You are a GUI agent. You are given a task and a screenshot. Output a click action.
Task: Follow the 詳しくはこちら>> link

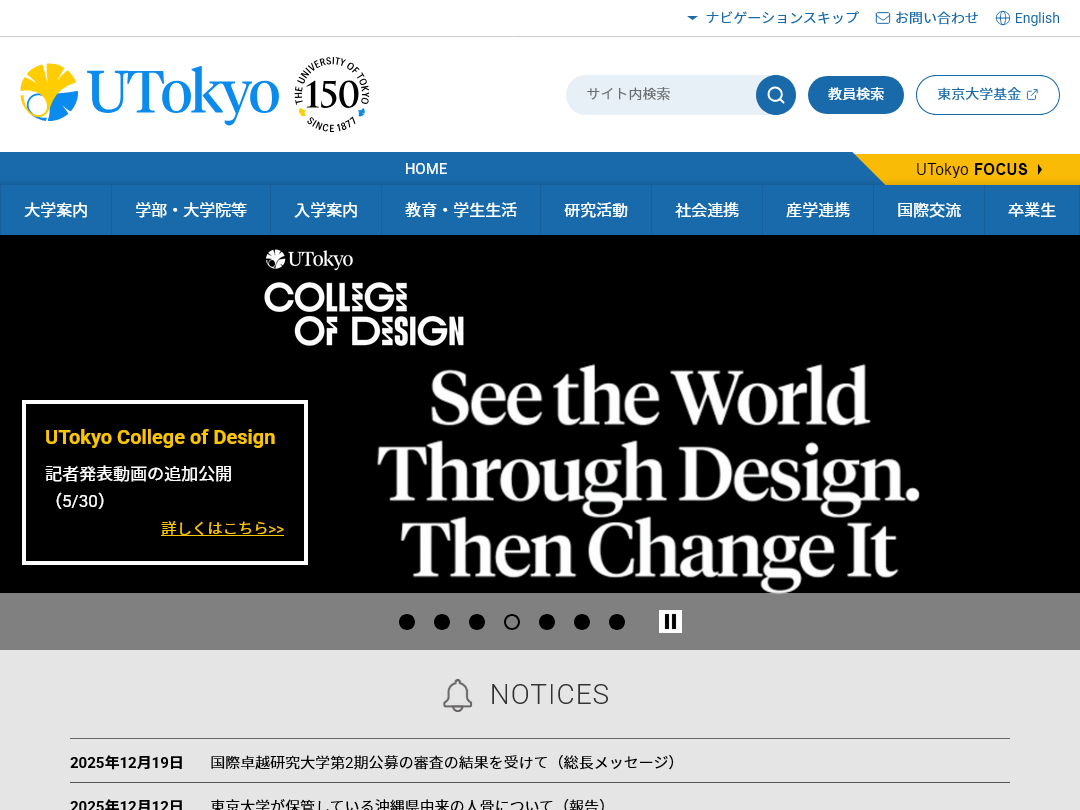tap(223, 528)
